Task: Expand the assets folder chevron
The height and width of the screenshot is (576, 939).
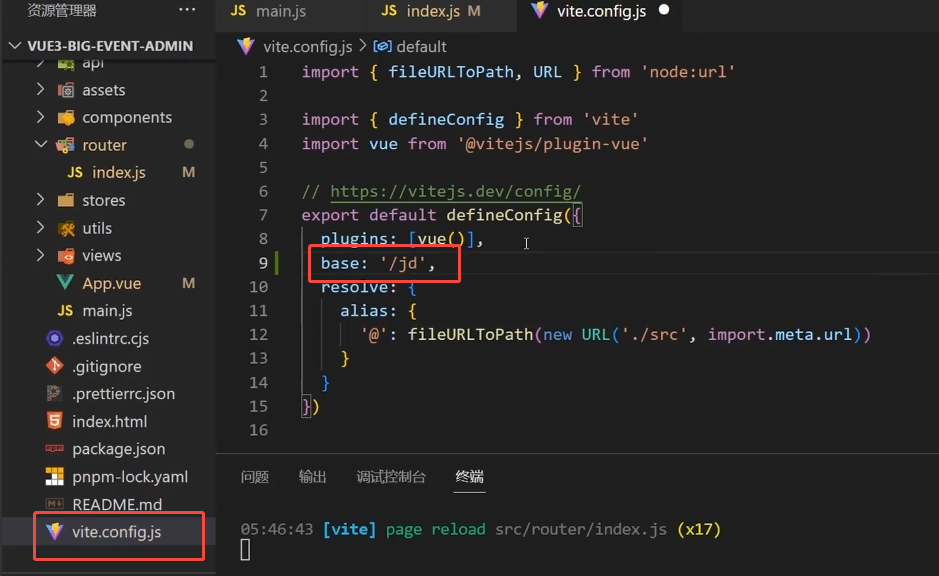Action: point(40,90)
